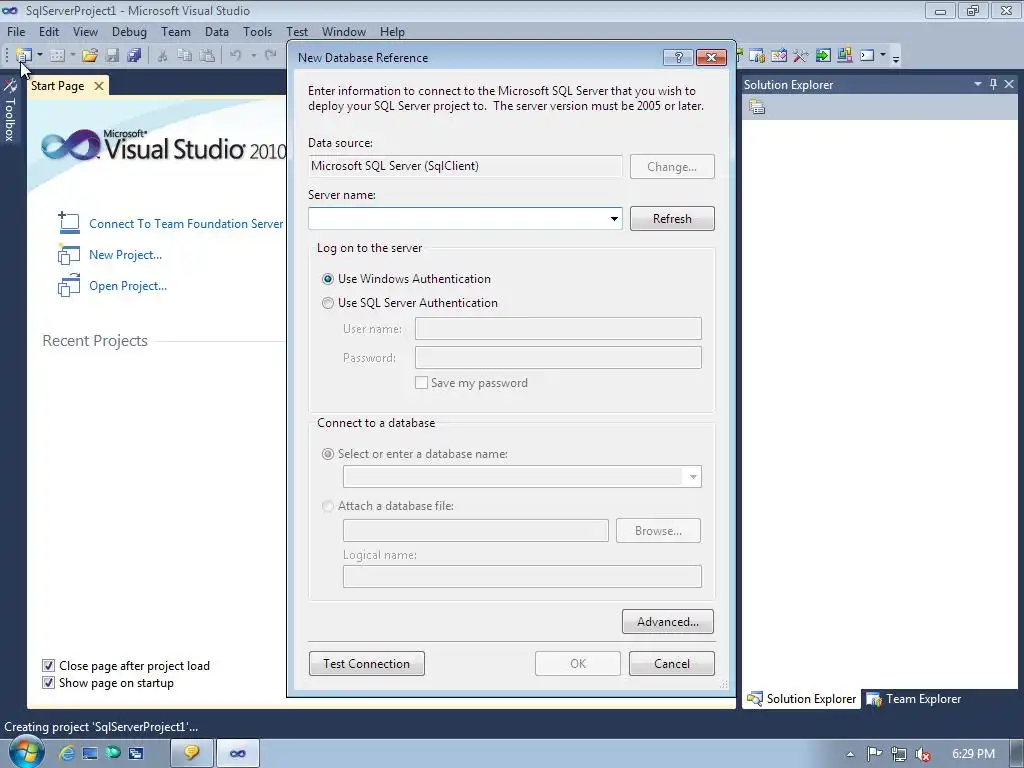The width and height of the screenshot is (1024, 768).
Task: Expand the Server name dropdown
Action: point(614,219)
